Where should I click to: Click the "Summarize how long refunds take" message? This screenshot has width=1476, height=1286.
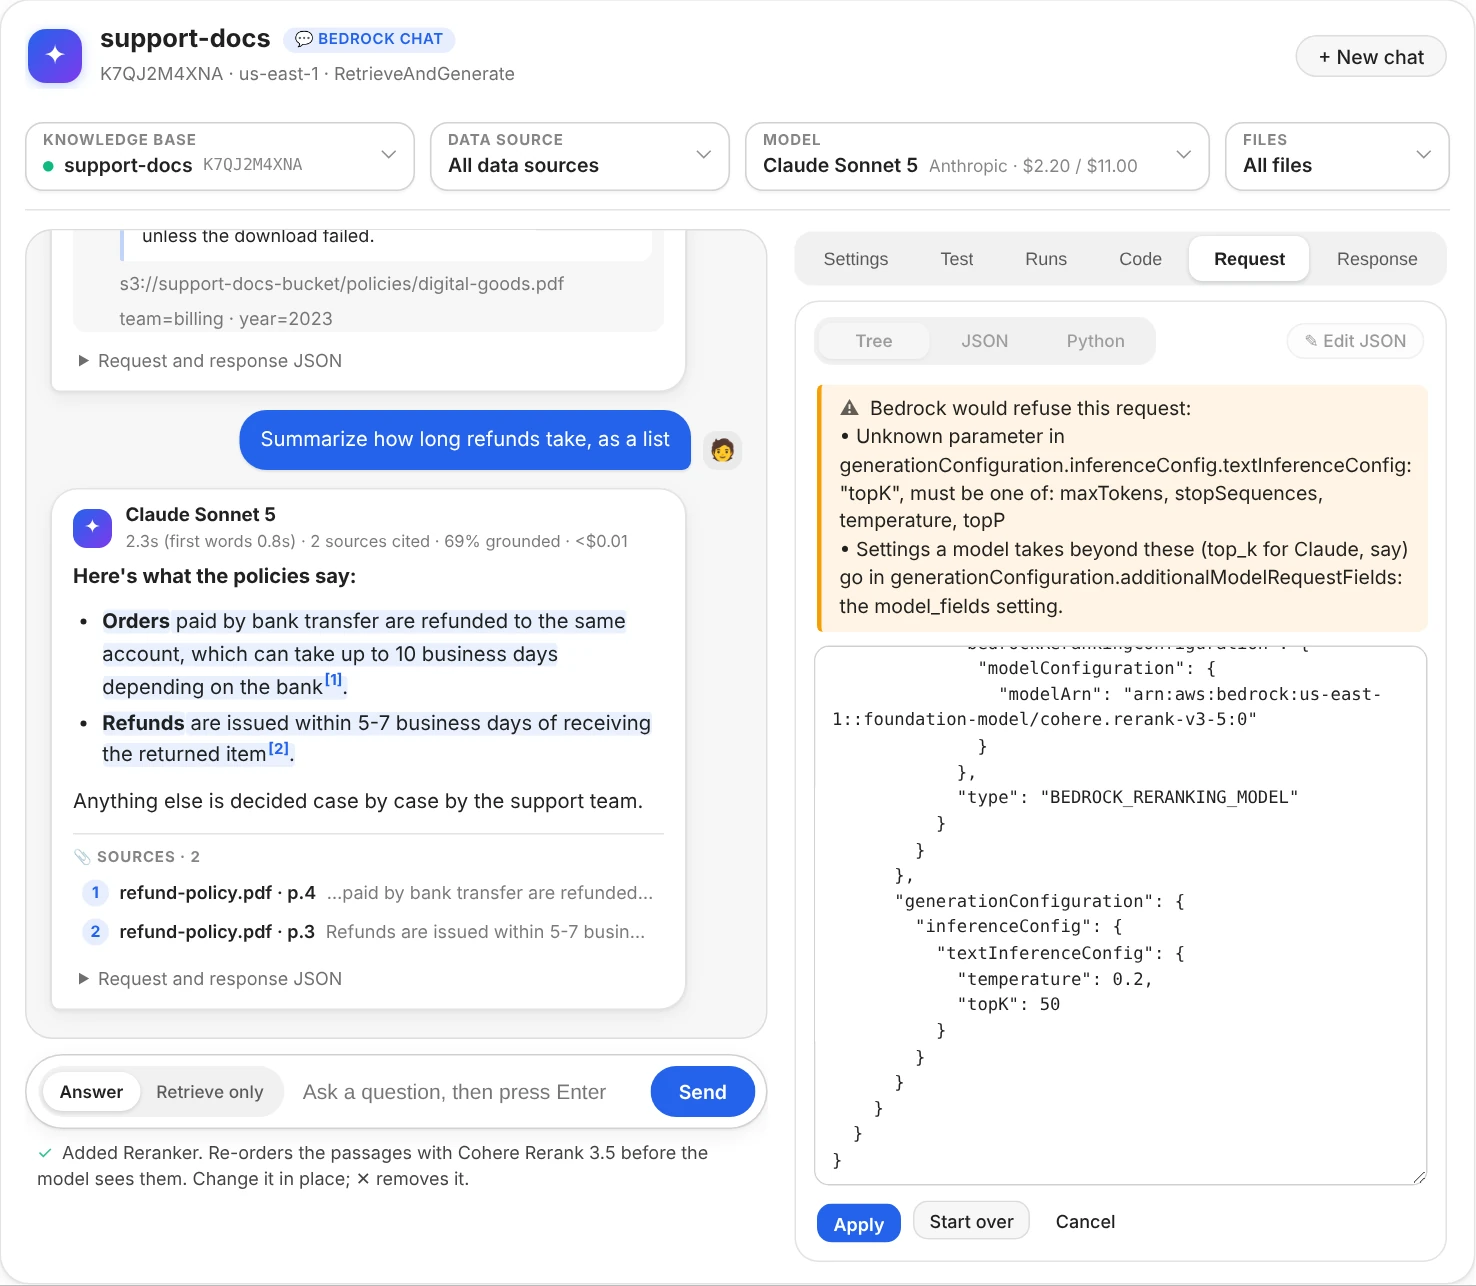(x=465, y=440)
